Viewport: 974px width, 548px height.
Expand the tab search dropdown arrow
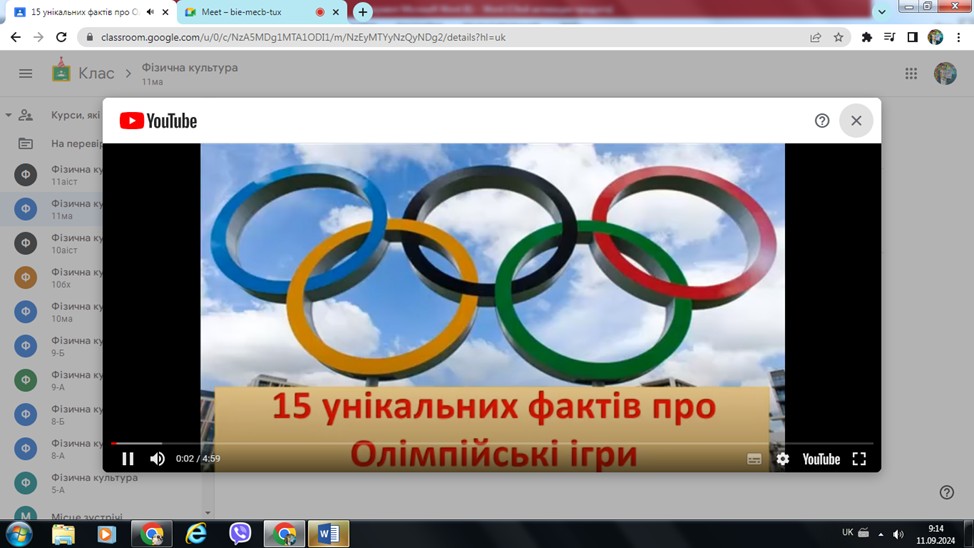click(881, 12)
